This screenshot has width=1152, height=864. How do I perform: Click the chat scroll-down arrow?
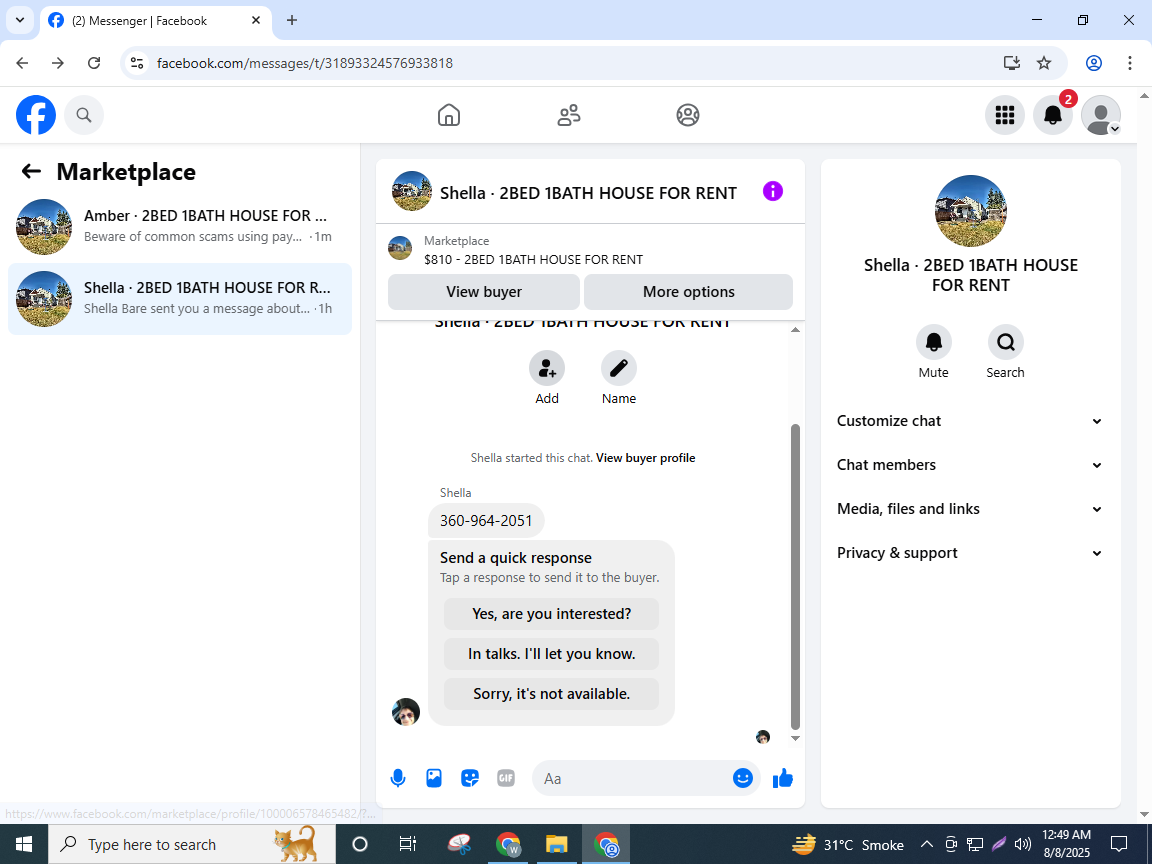click(x=795, y=738)
